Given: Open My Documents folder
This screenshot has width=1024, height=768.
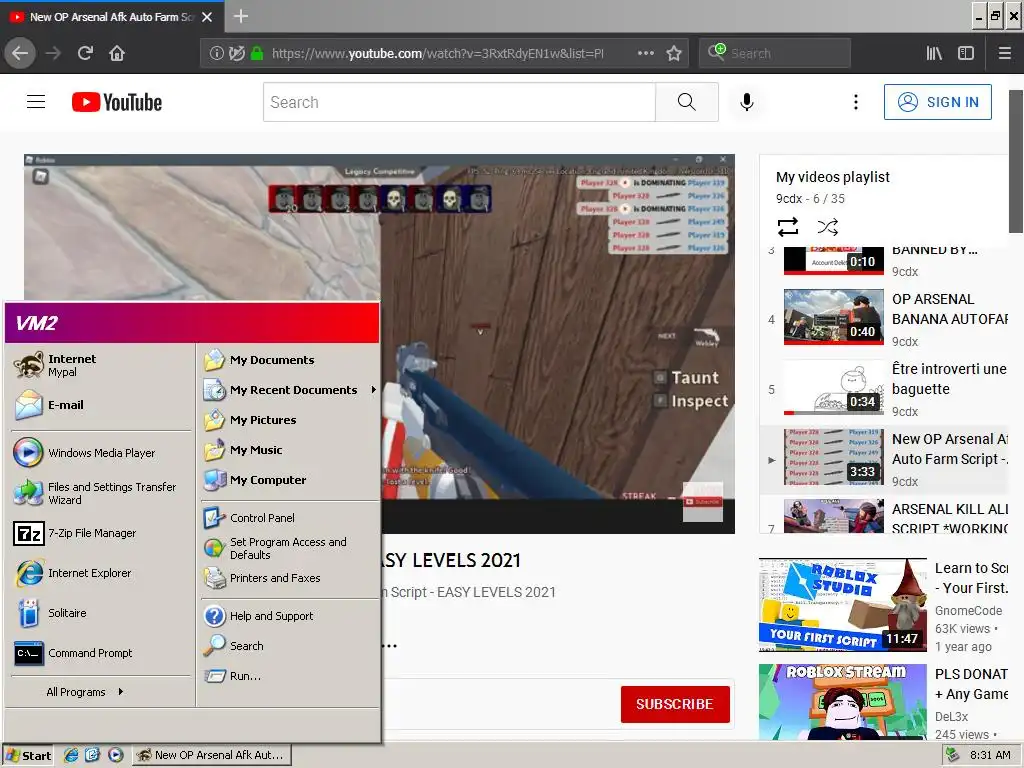Looking at the screenshot, I should click(x=289, y=360).
